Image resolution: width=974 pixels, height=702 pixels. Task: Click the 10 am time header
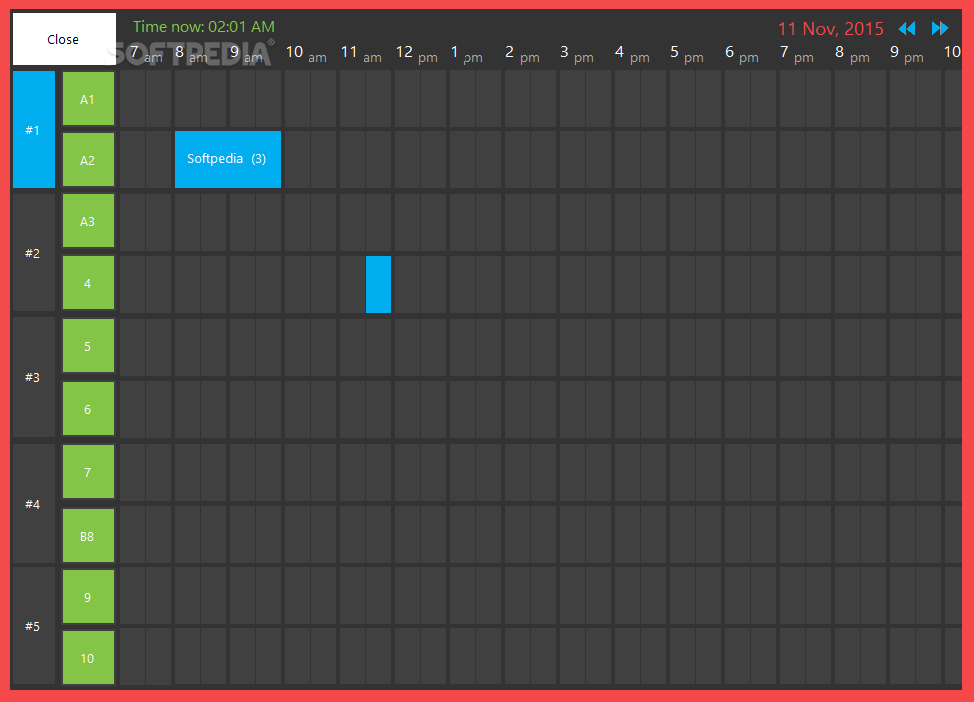click(x=306, y=54)
